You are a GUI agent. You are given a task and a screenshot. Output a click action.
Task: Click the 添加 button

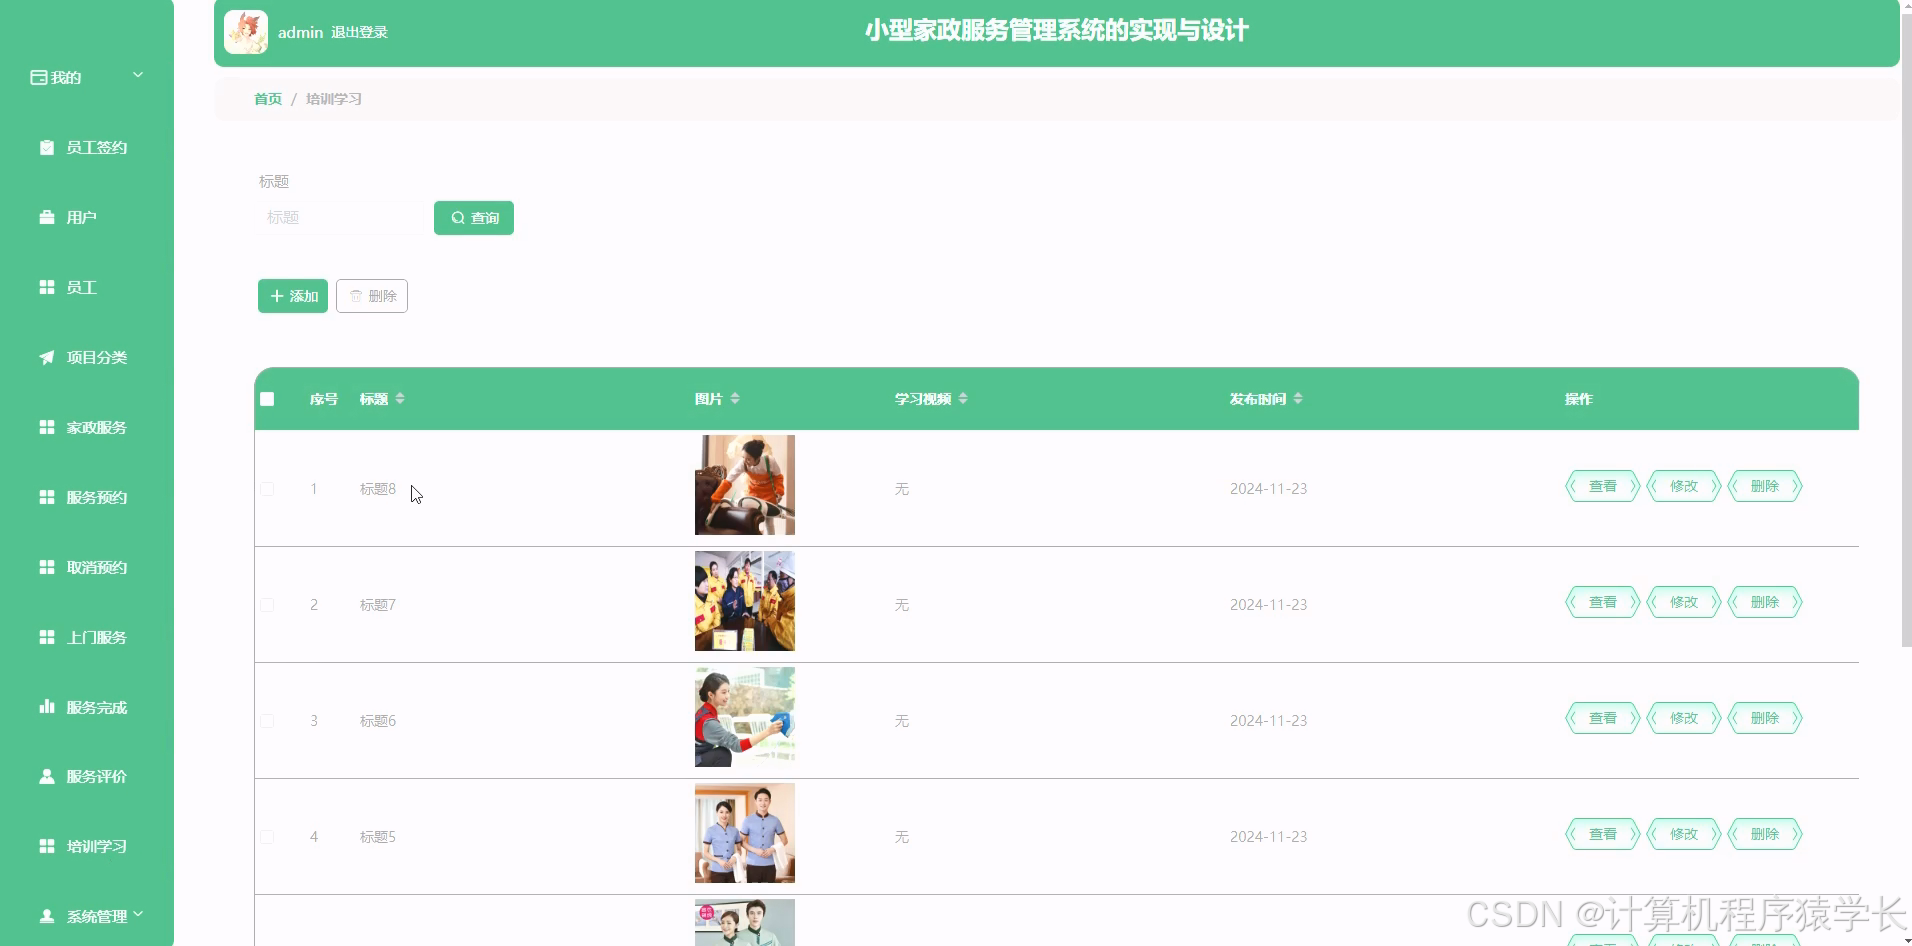293,296
